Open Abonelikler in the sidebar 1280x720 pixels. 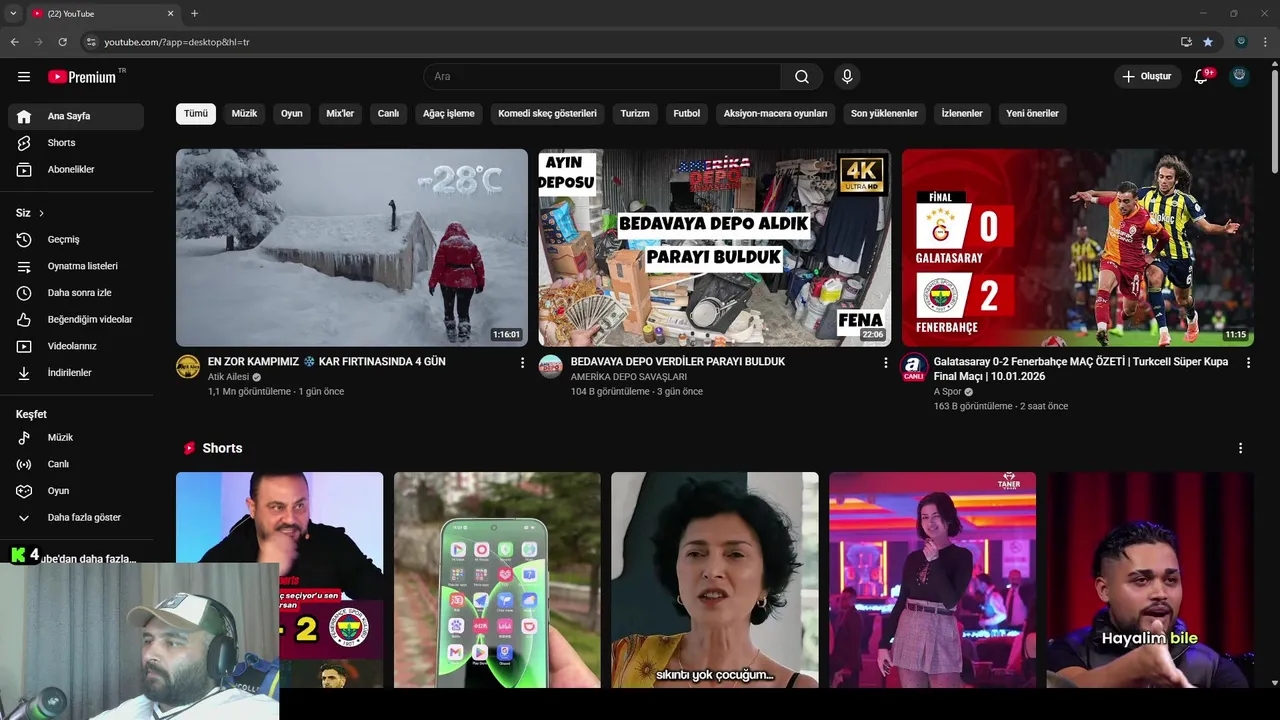[x=76, y=170]
